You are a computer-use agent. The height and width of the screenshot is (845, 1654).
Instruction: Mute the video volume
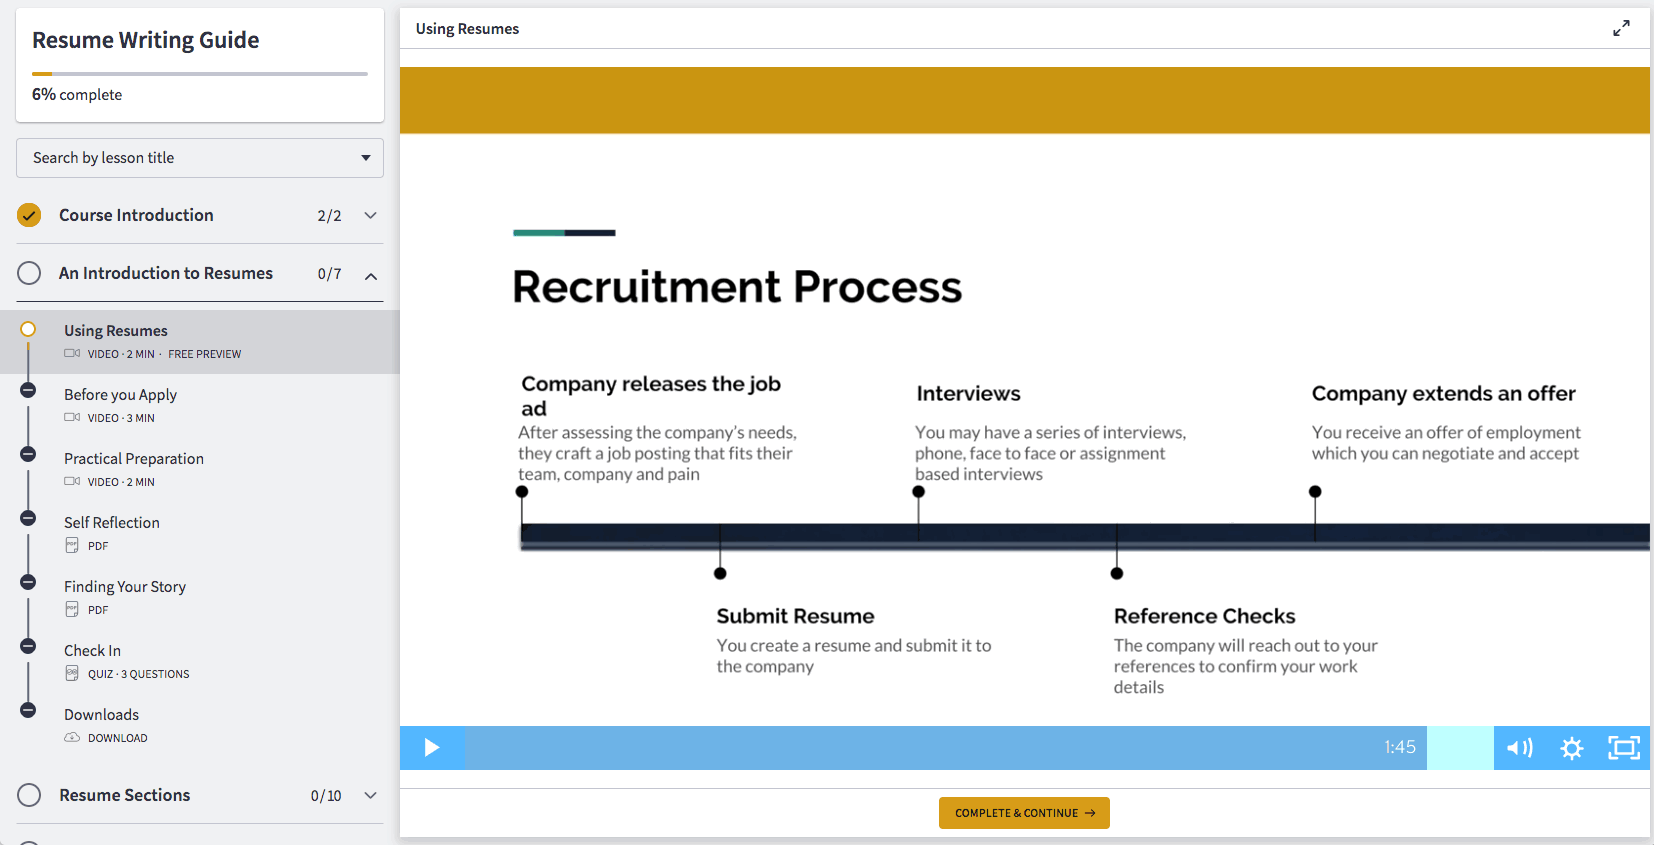coord(1519,748)
